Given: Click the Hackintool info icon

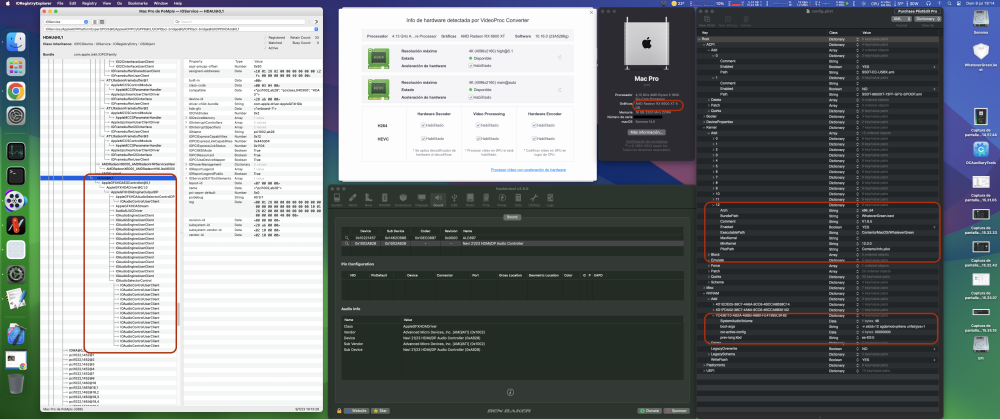Looking at the screenshot, I should point(510,392).
